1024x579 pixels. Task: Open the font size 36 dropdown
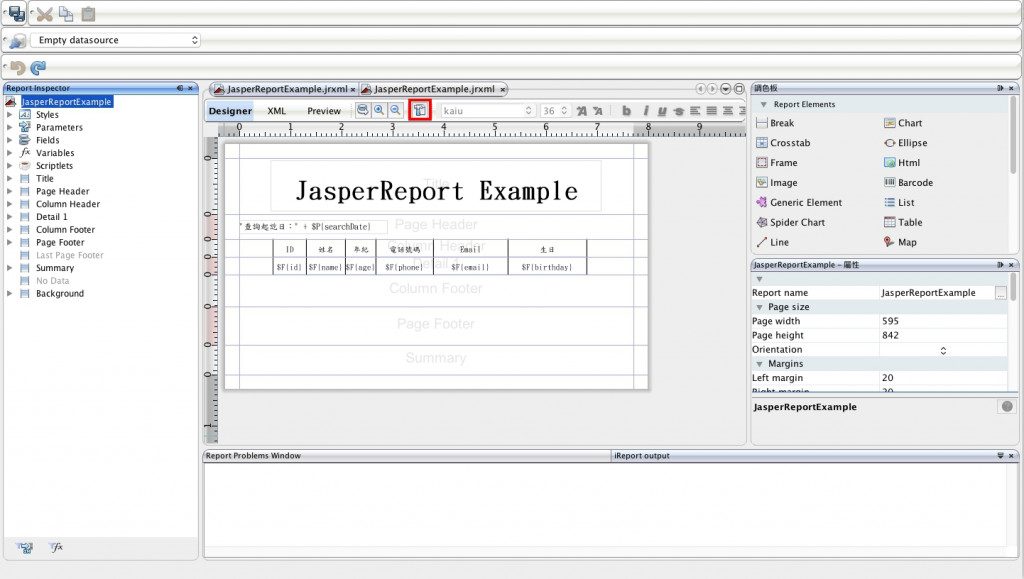[x=556, y=111]
